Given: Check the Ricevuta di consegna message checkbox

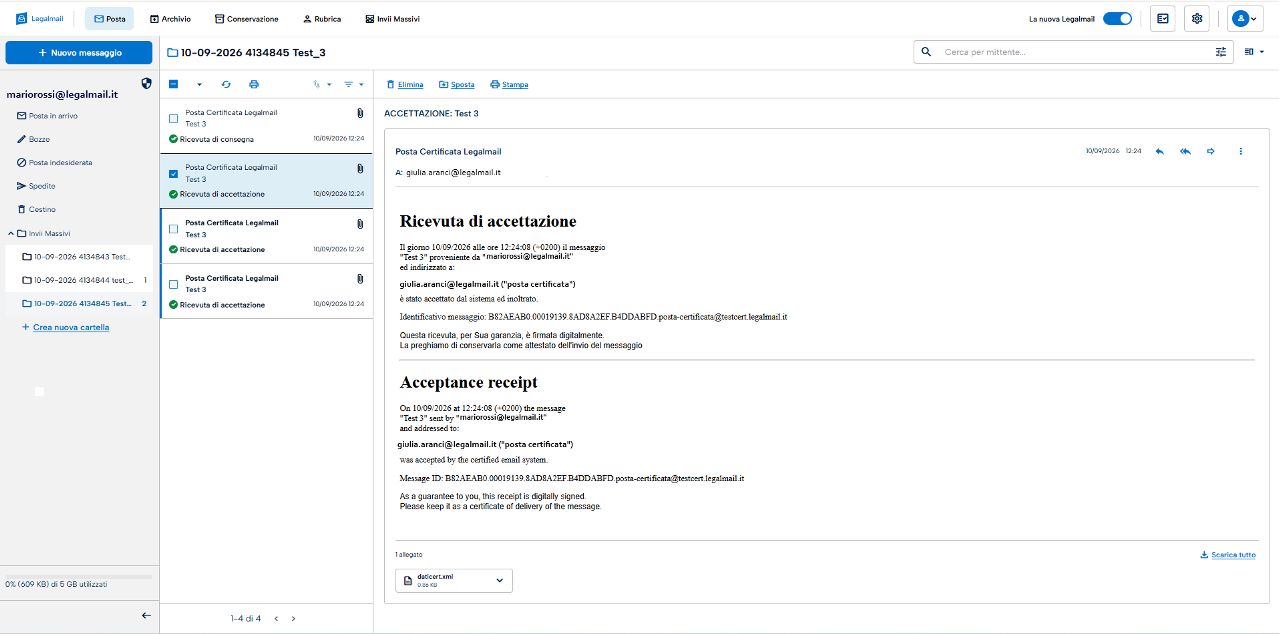Looking at the screenshot, I should (x=174, y=118).
